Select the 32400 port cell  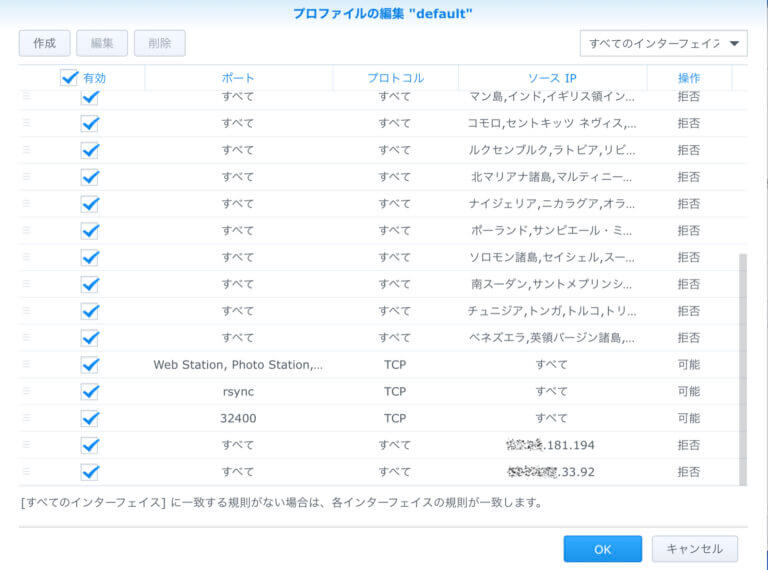pyautogui.click(x=238, y=418)
